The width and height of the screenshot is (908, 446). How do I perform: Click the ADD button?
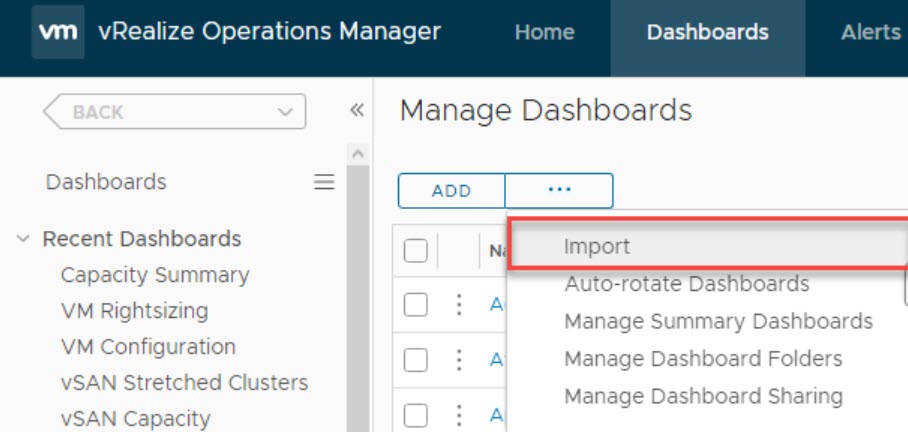click(x=451, y=190)
